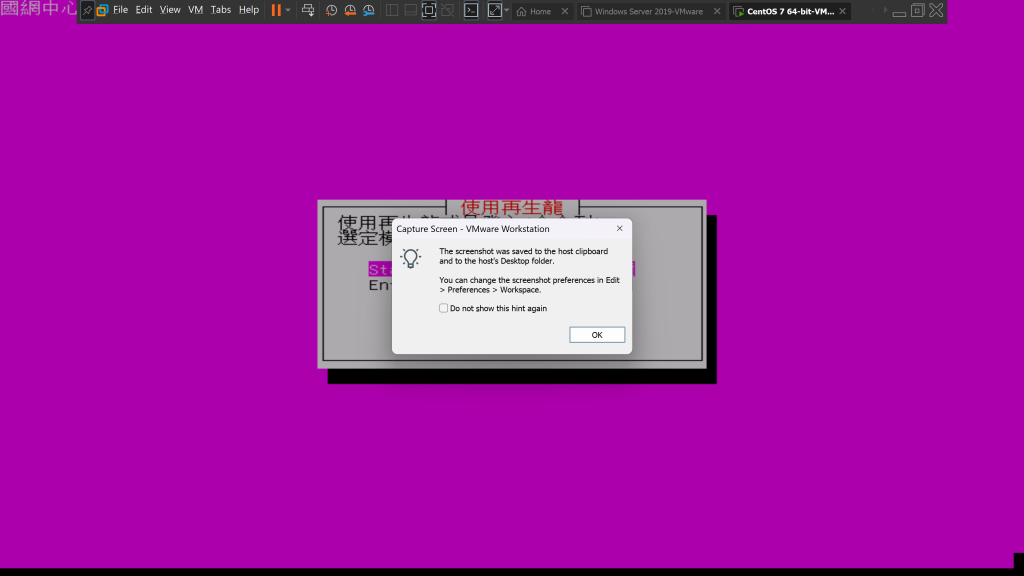This screenshot has width=1024, height=576.
Task: Open the snapshot manager icon
Action: [x=369, y=10]
